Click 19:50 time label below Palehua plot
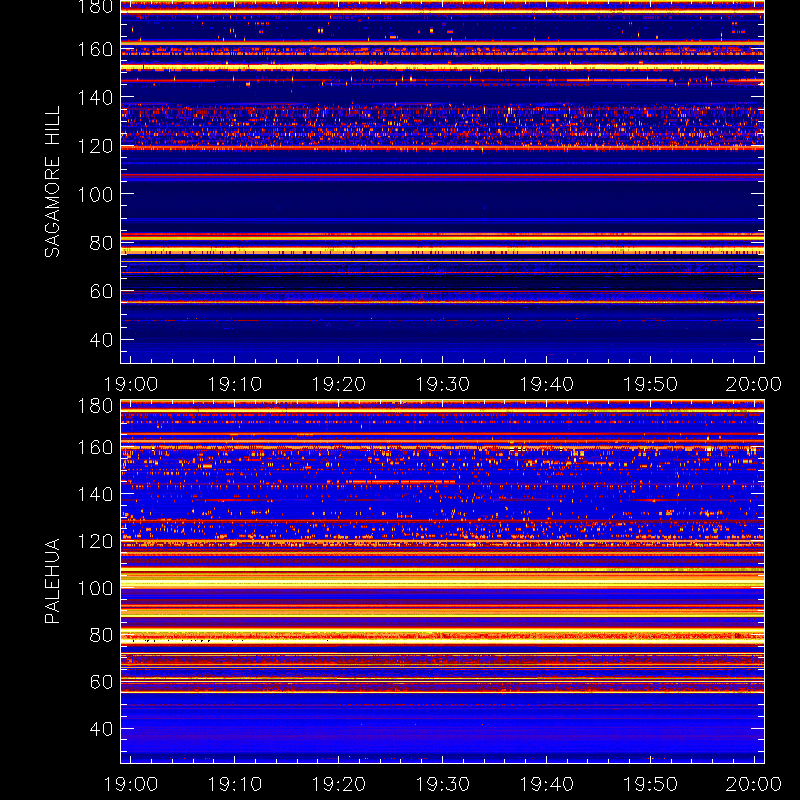The height and width of the screenshot is (800, 800). [651, 784]
